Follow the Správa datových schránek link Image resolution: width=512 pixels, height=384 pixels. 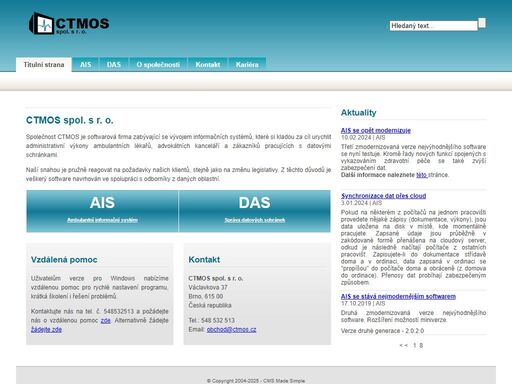255,220
